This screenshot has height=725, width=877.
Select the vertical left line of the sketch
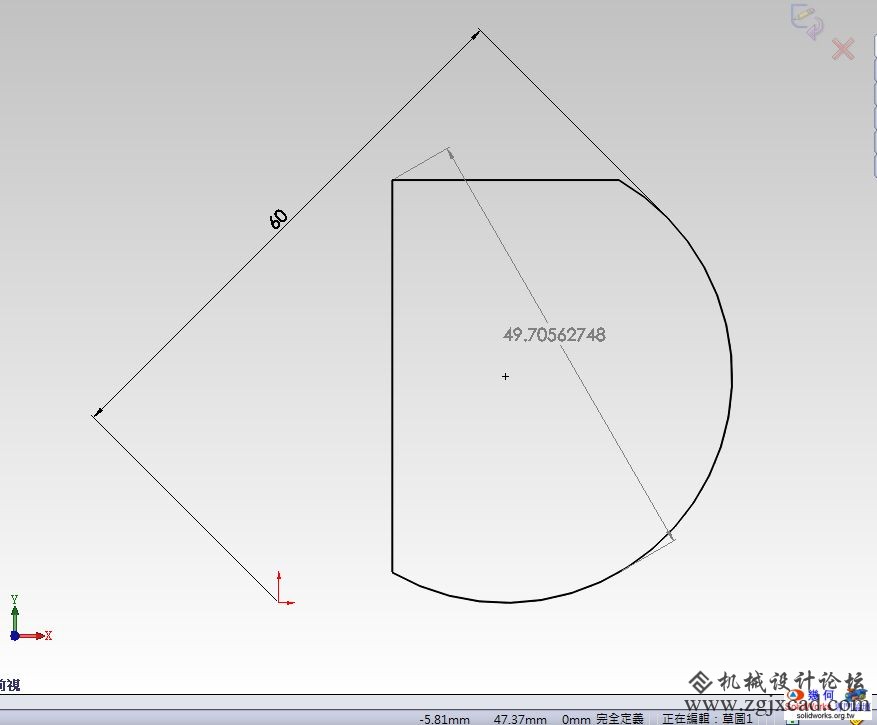click(x=393, y=376)
